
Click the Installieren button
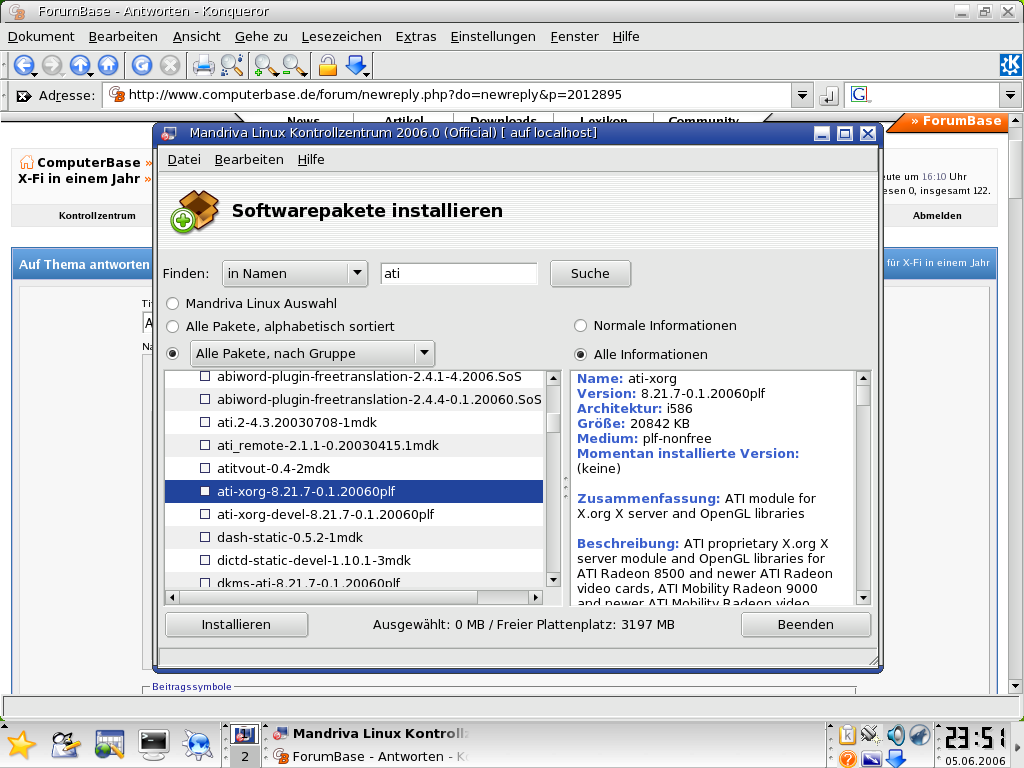point(236,624)
